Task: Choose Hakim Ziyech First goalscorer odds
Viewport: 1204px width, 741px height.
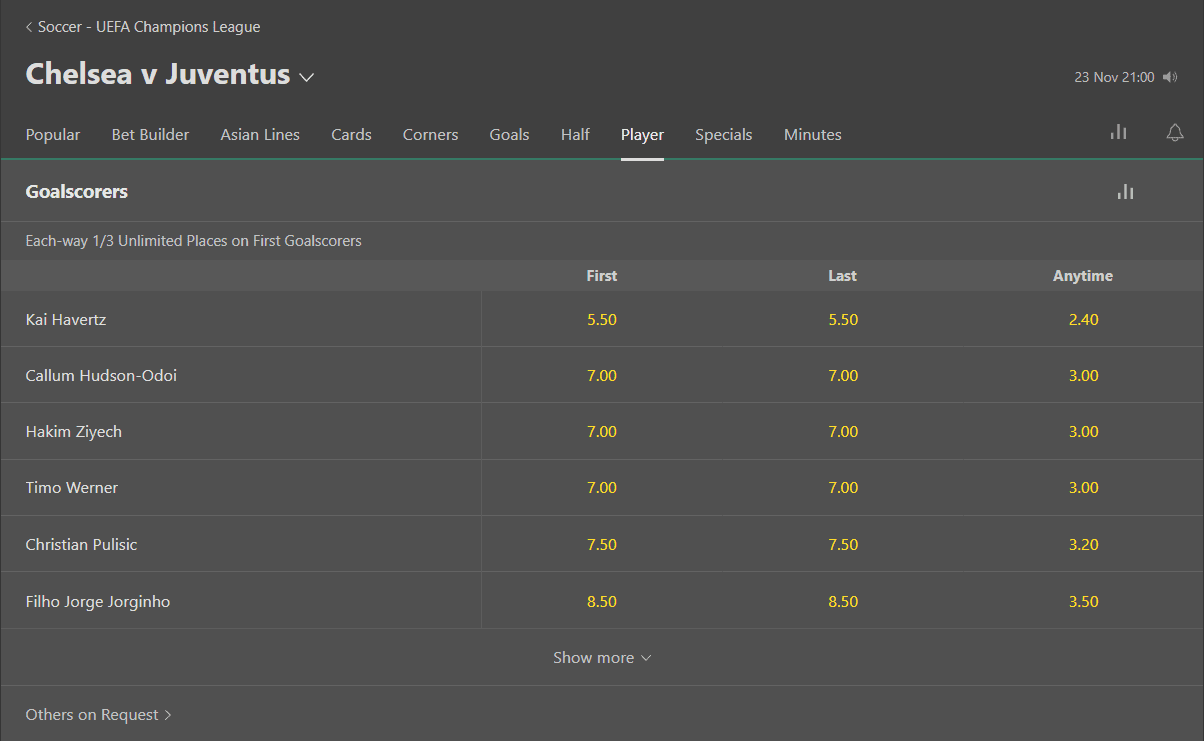Action: point(602,432)
